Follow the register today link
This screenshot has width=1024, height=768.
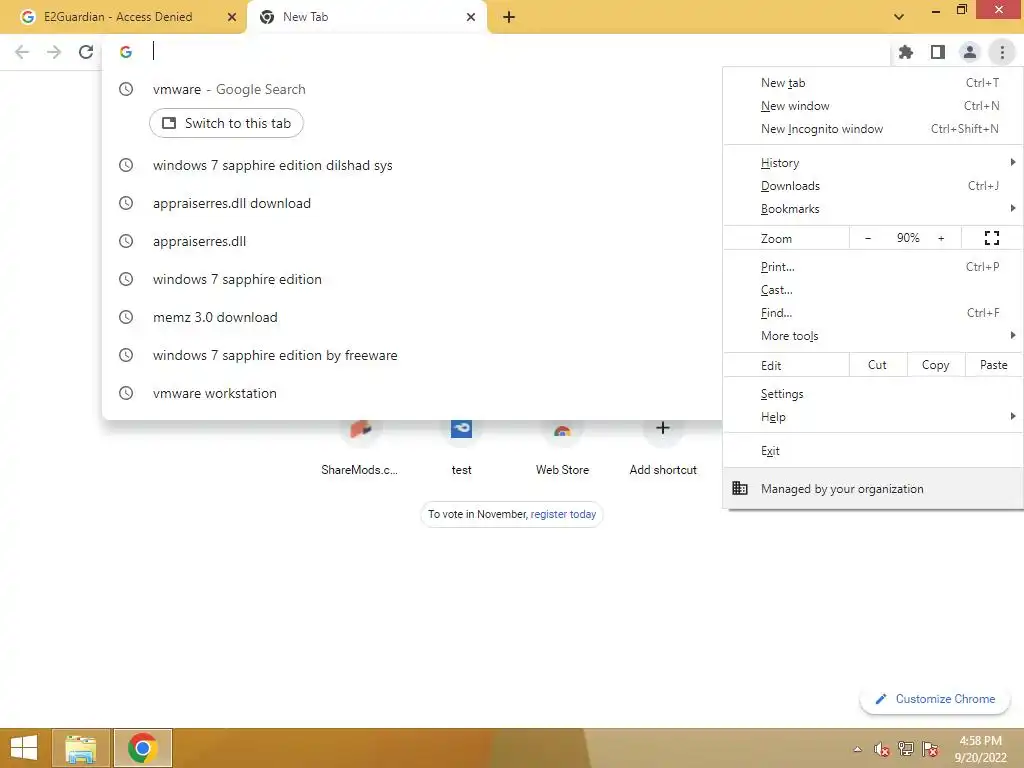563,514
